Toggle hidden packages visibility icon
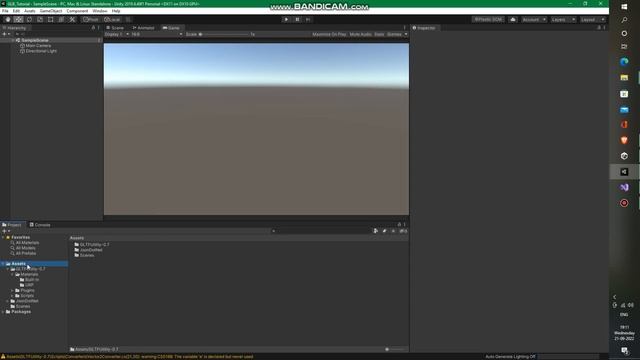 click(x=403, y=231)
